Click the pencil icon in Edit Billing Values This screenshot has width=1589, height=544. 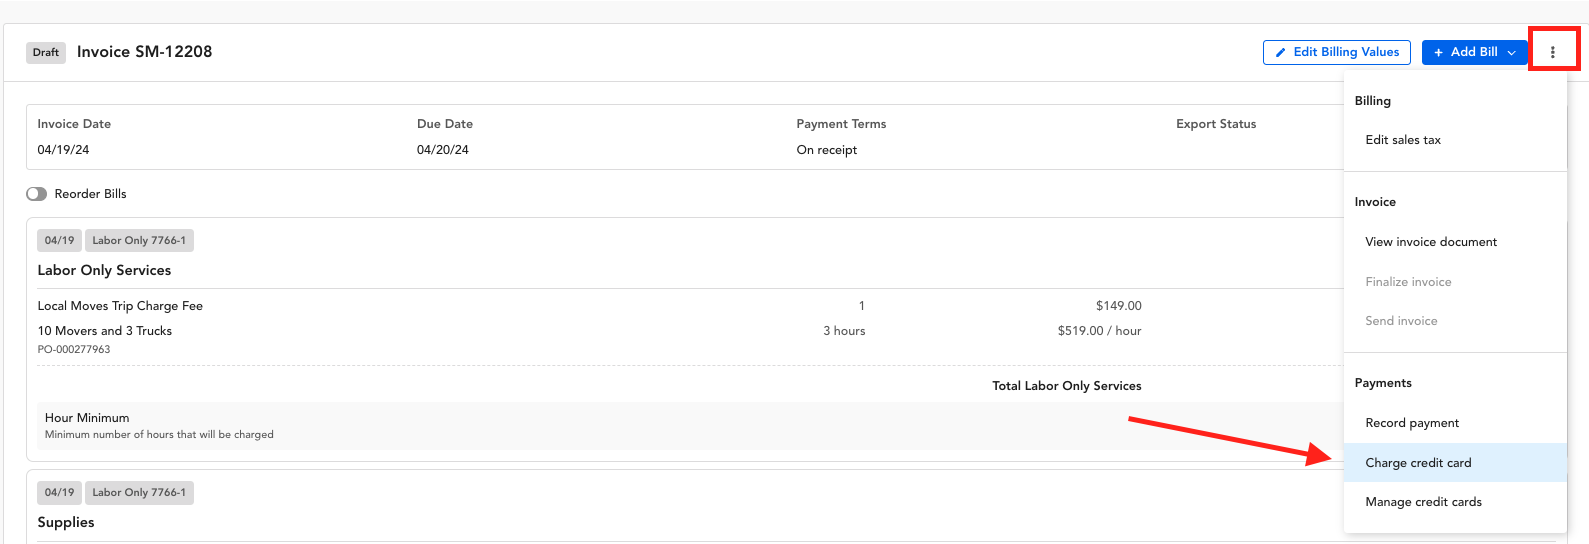point(1280,53)
